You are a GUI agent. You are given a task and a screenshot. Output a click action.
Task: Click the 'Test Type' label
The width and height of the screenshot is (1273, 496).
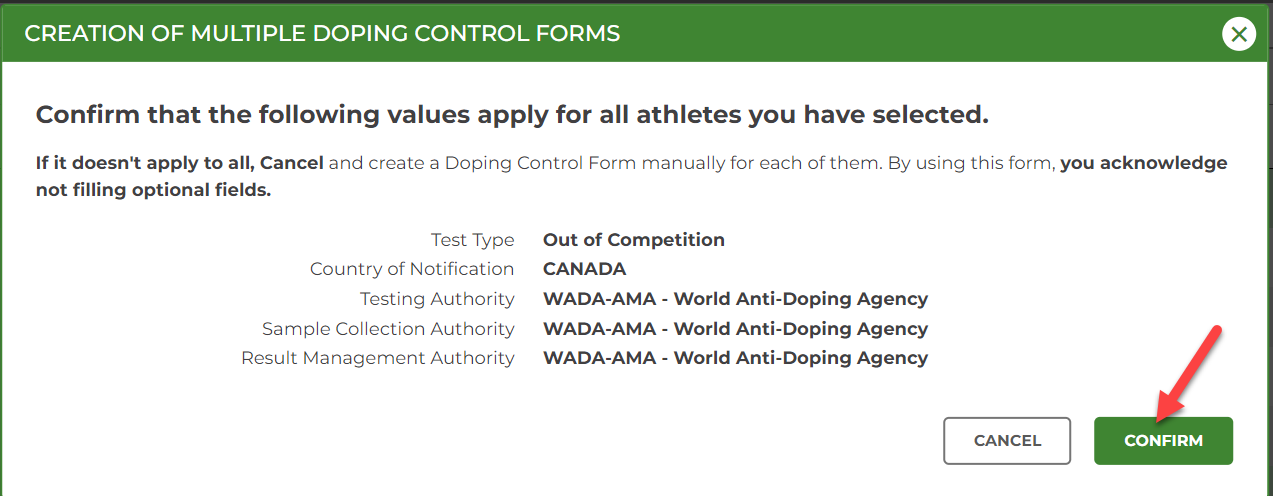(x=473, y=240)
